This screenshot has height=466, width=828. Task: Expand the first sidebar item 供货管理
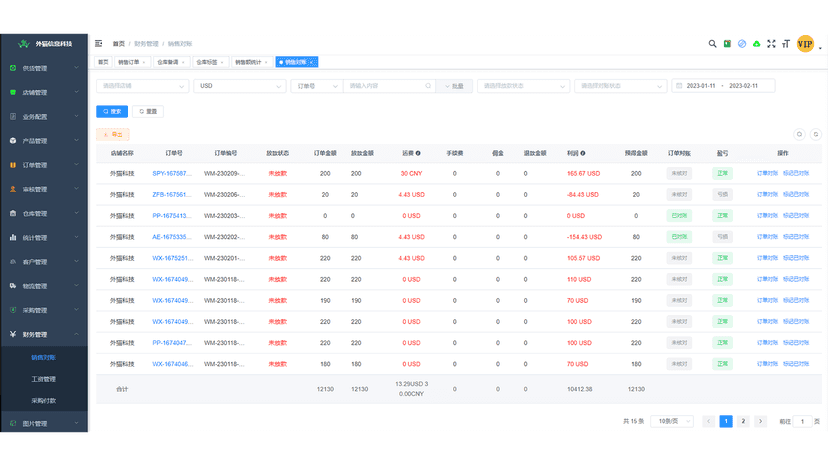pos(44,68)
